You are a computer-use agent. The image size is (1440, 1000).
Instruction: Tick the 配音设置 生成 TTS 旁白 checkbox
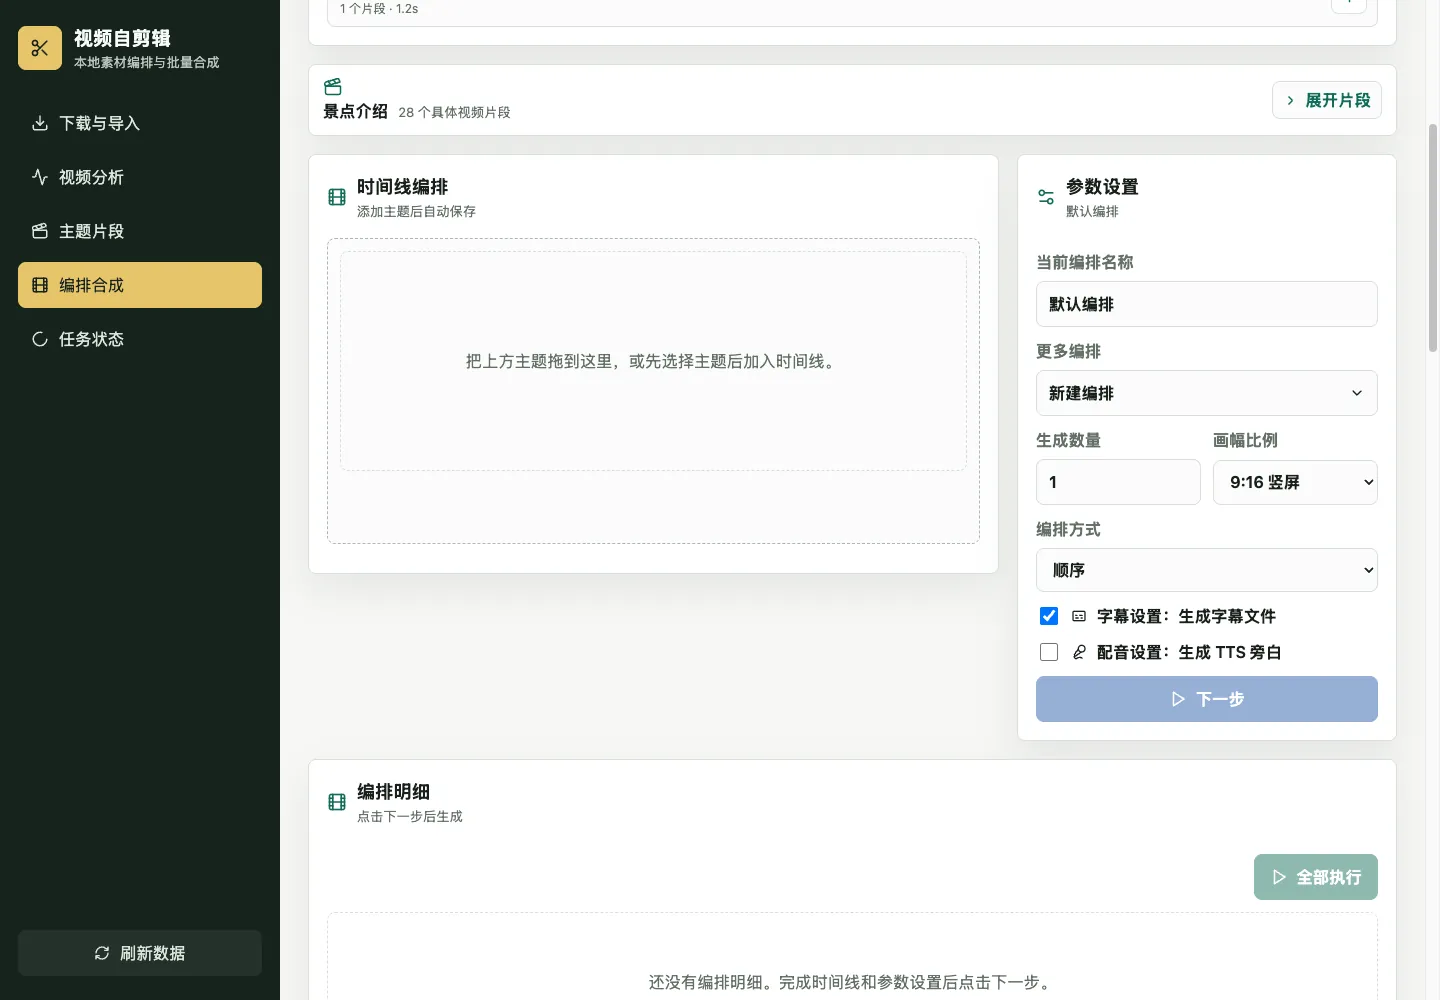[1049, 652]
